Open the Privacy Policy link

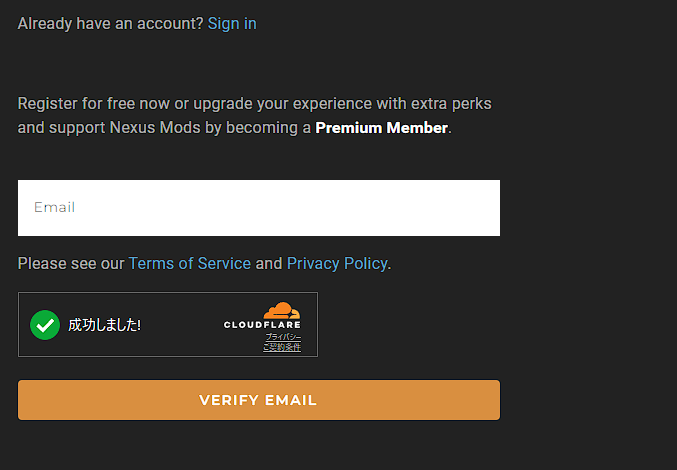click(x=337, y=263)
